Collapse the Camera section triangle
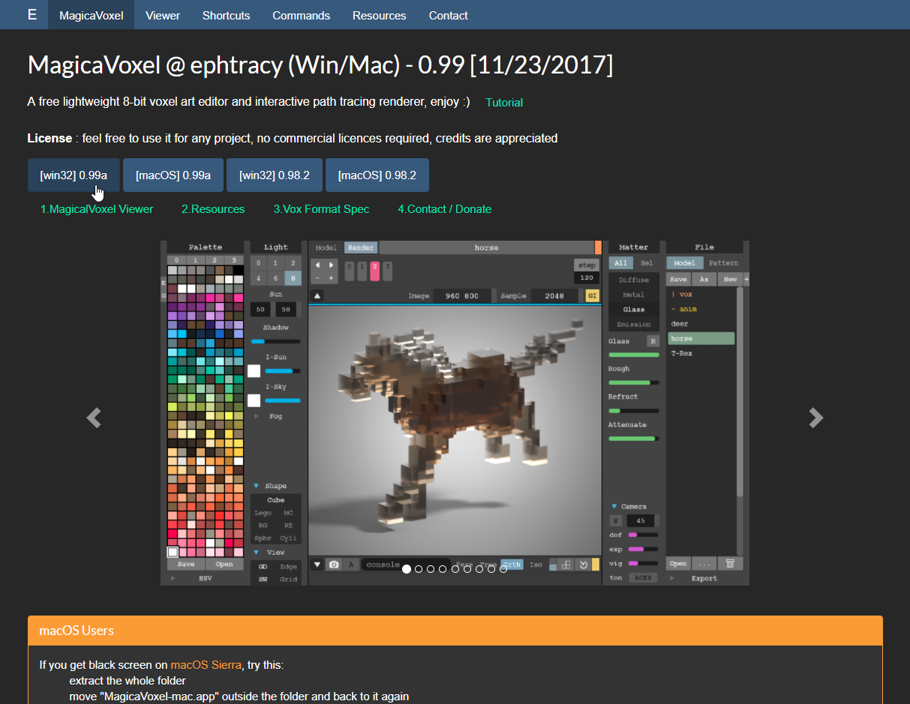This screenshot has width=910, height=704. 614,506
